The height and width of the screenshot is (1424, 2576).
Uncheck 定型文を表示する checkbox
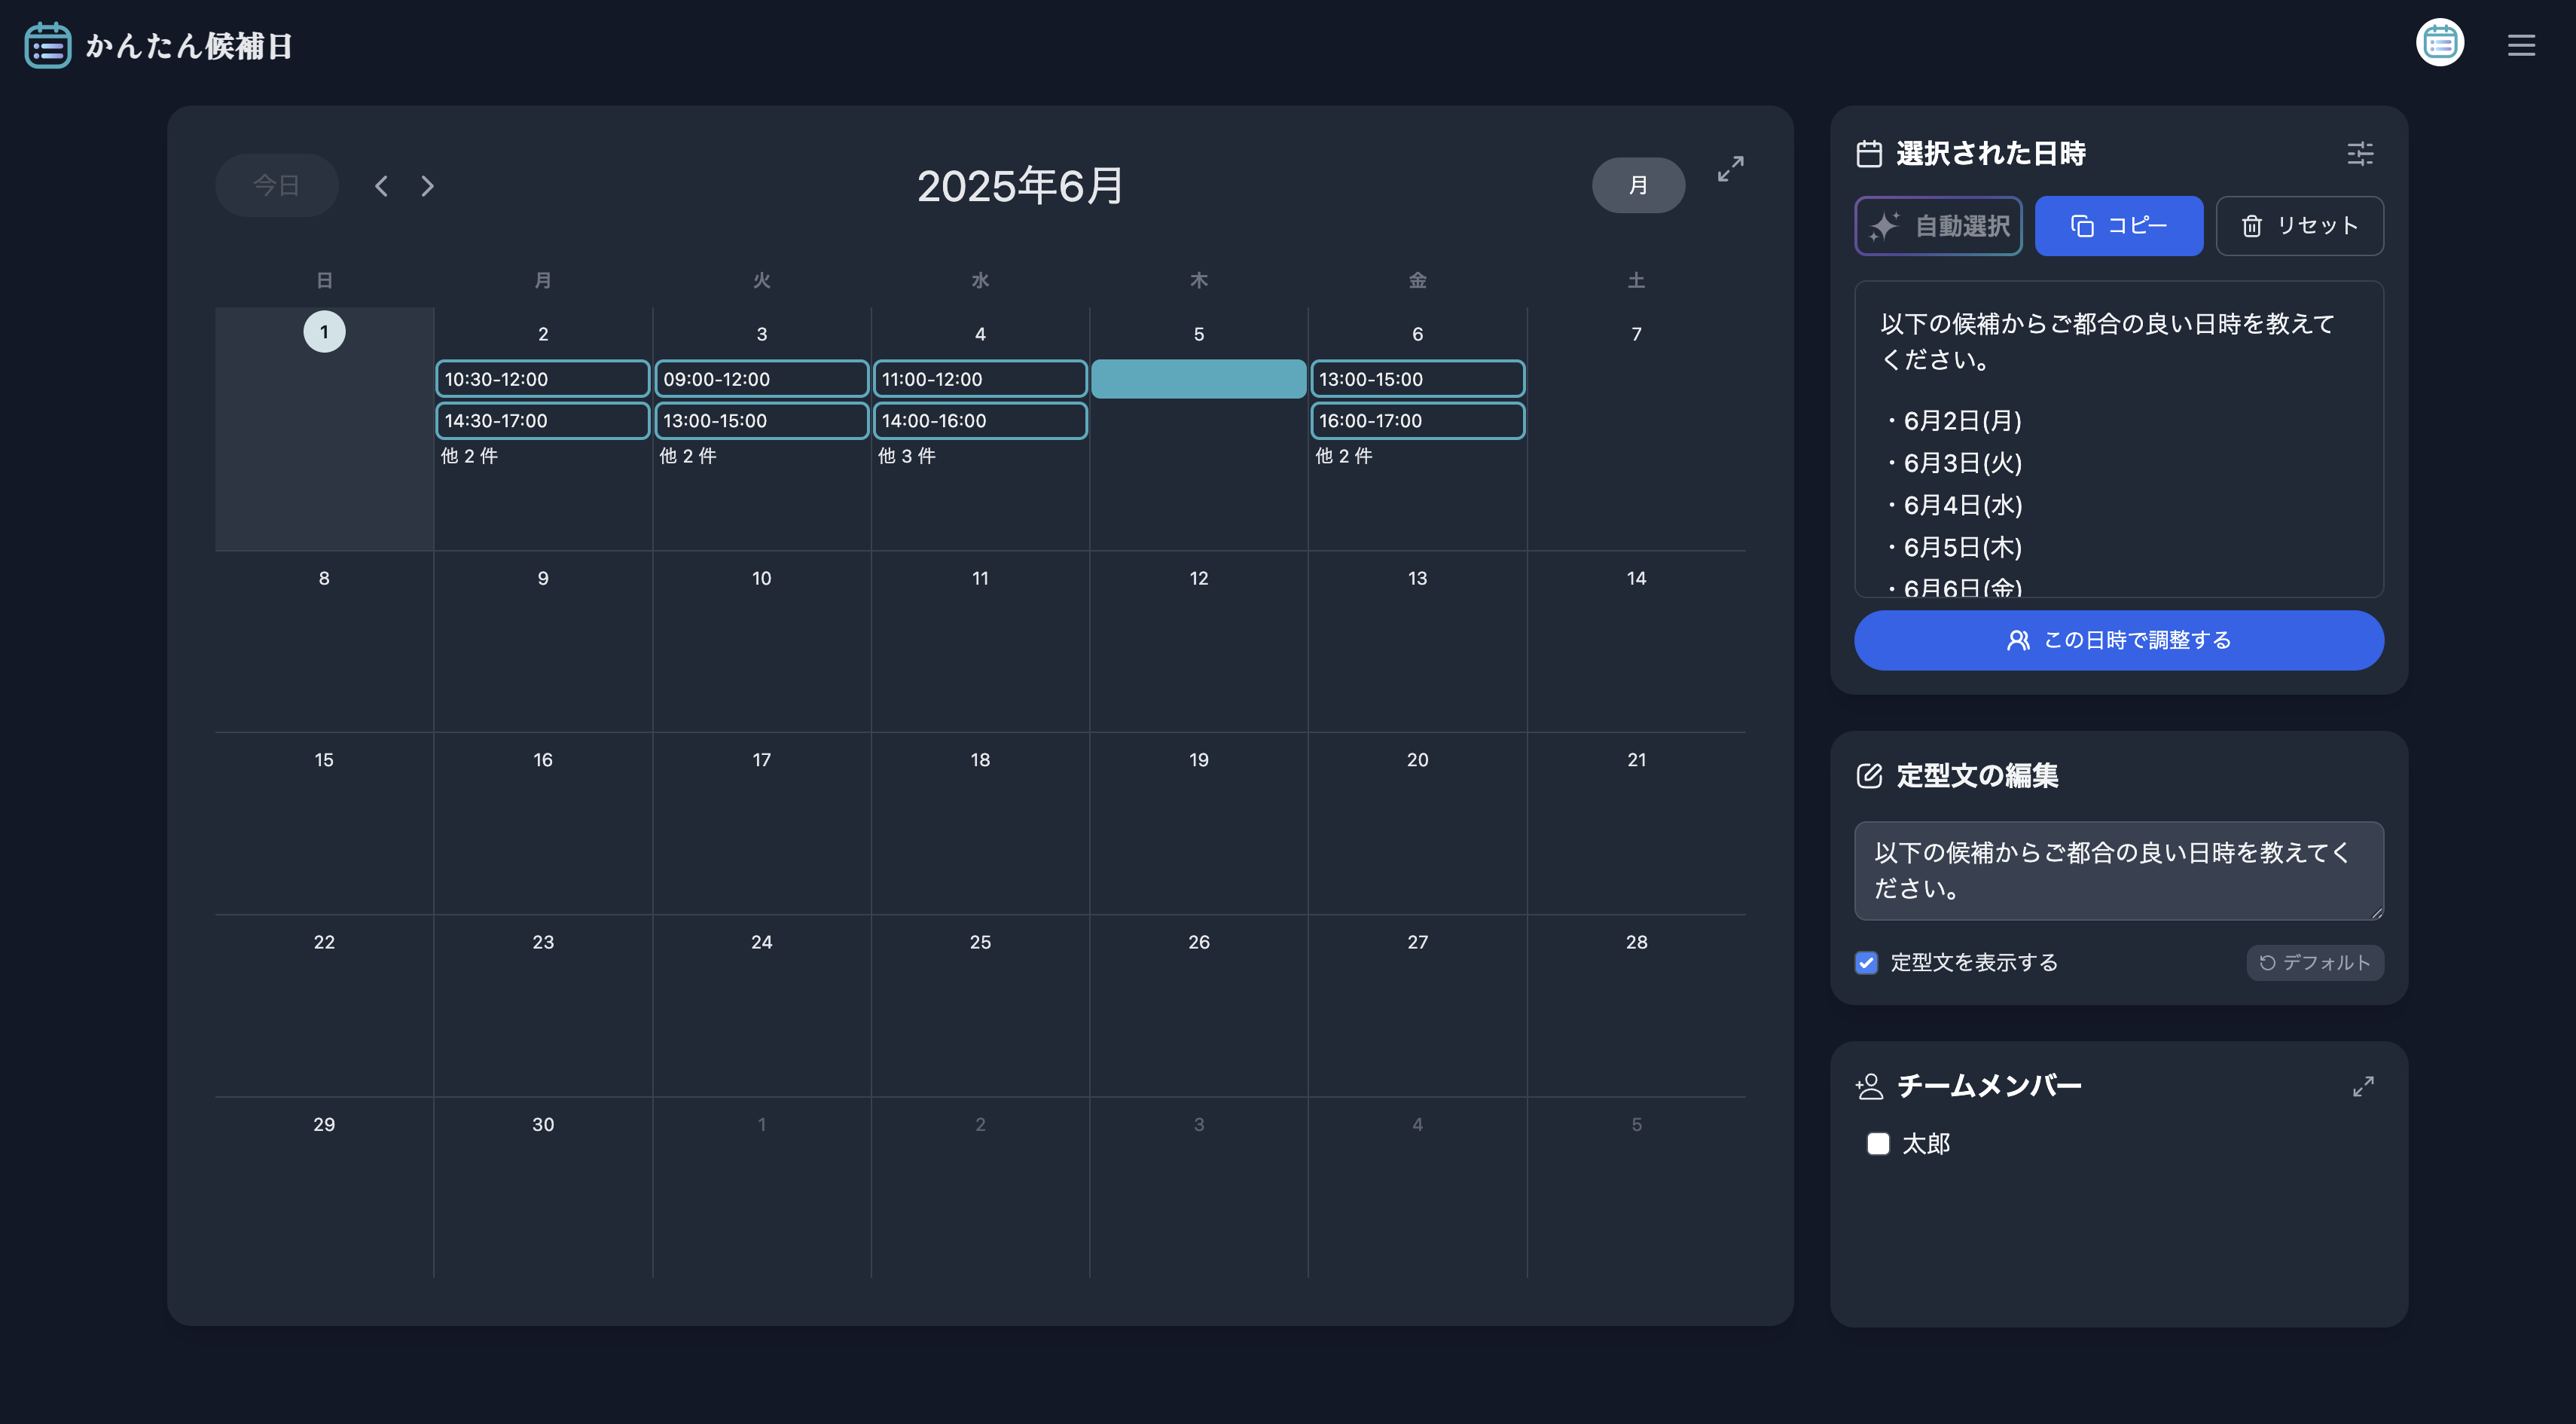[x=1866, y=962]
